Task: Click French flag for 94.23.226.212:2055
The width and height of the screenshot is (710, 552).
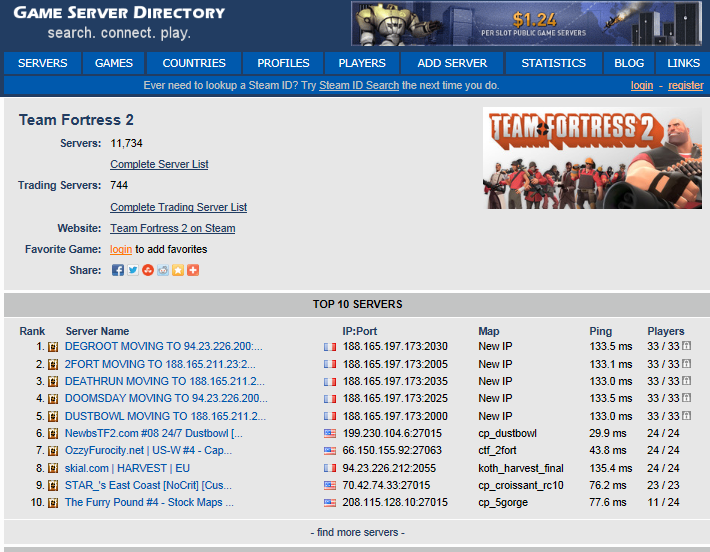Action: (x=330, y=468)
